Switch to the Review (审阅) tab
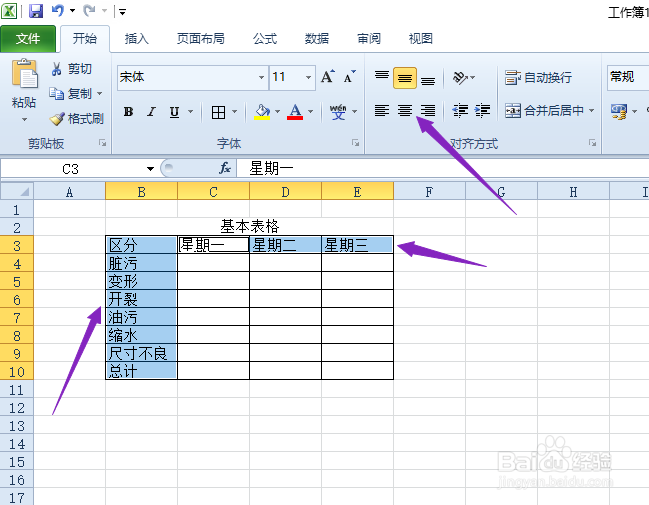 pos(368,39)
